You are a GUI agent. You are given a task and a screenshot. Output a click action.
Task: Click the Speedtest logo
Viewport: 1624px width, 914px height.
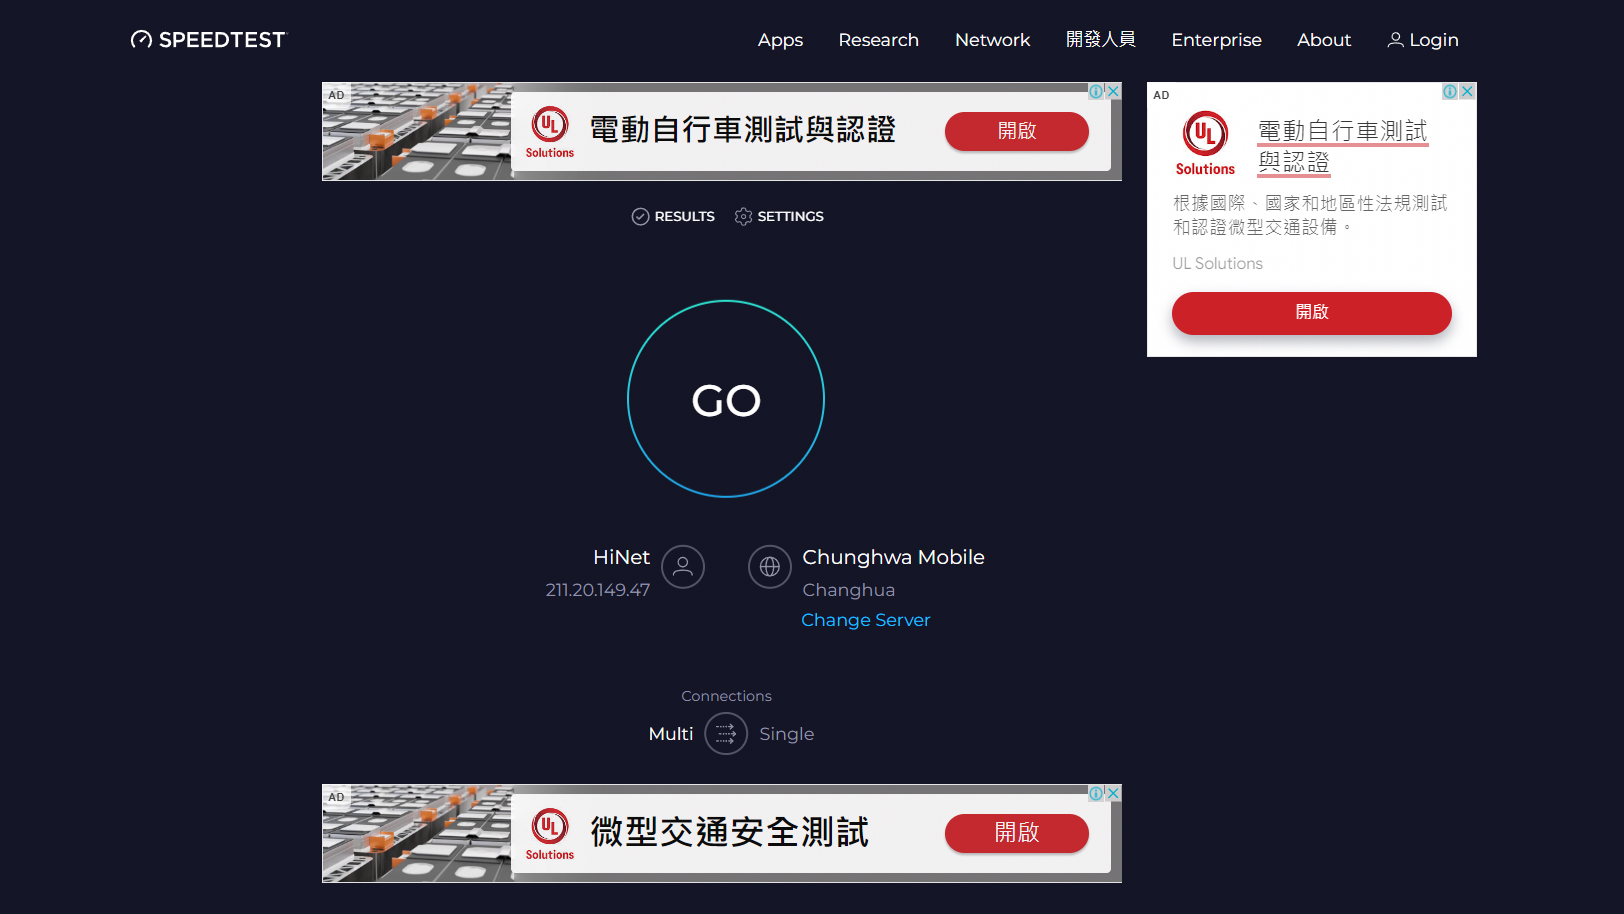click(x=208, y=40)
